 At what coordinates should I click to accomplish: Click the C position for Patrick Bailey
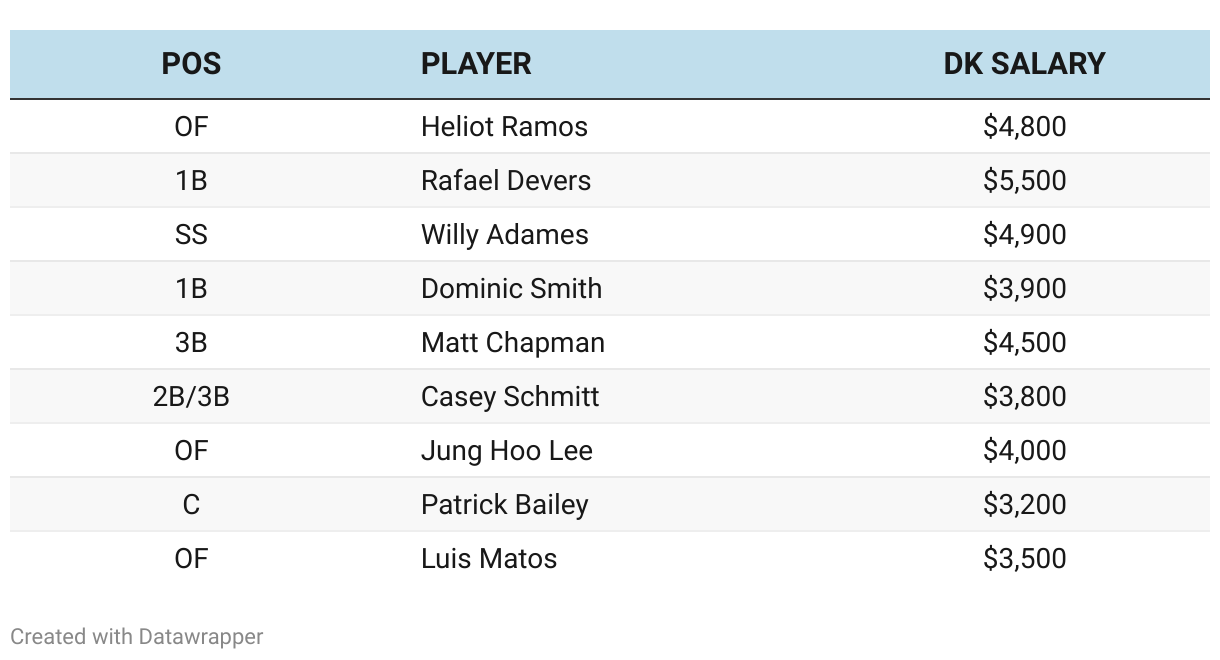(191, 504)
